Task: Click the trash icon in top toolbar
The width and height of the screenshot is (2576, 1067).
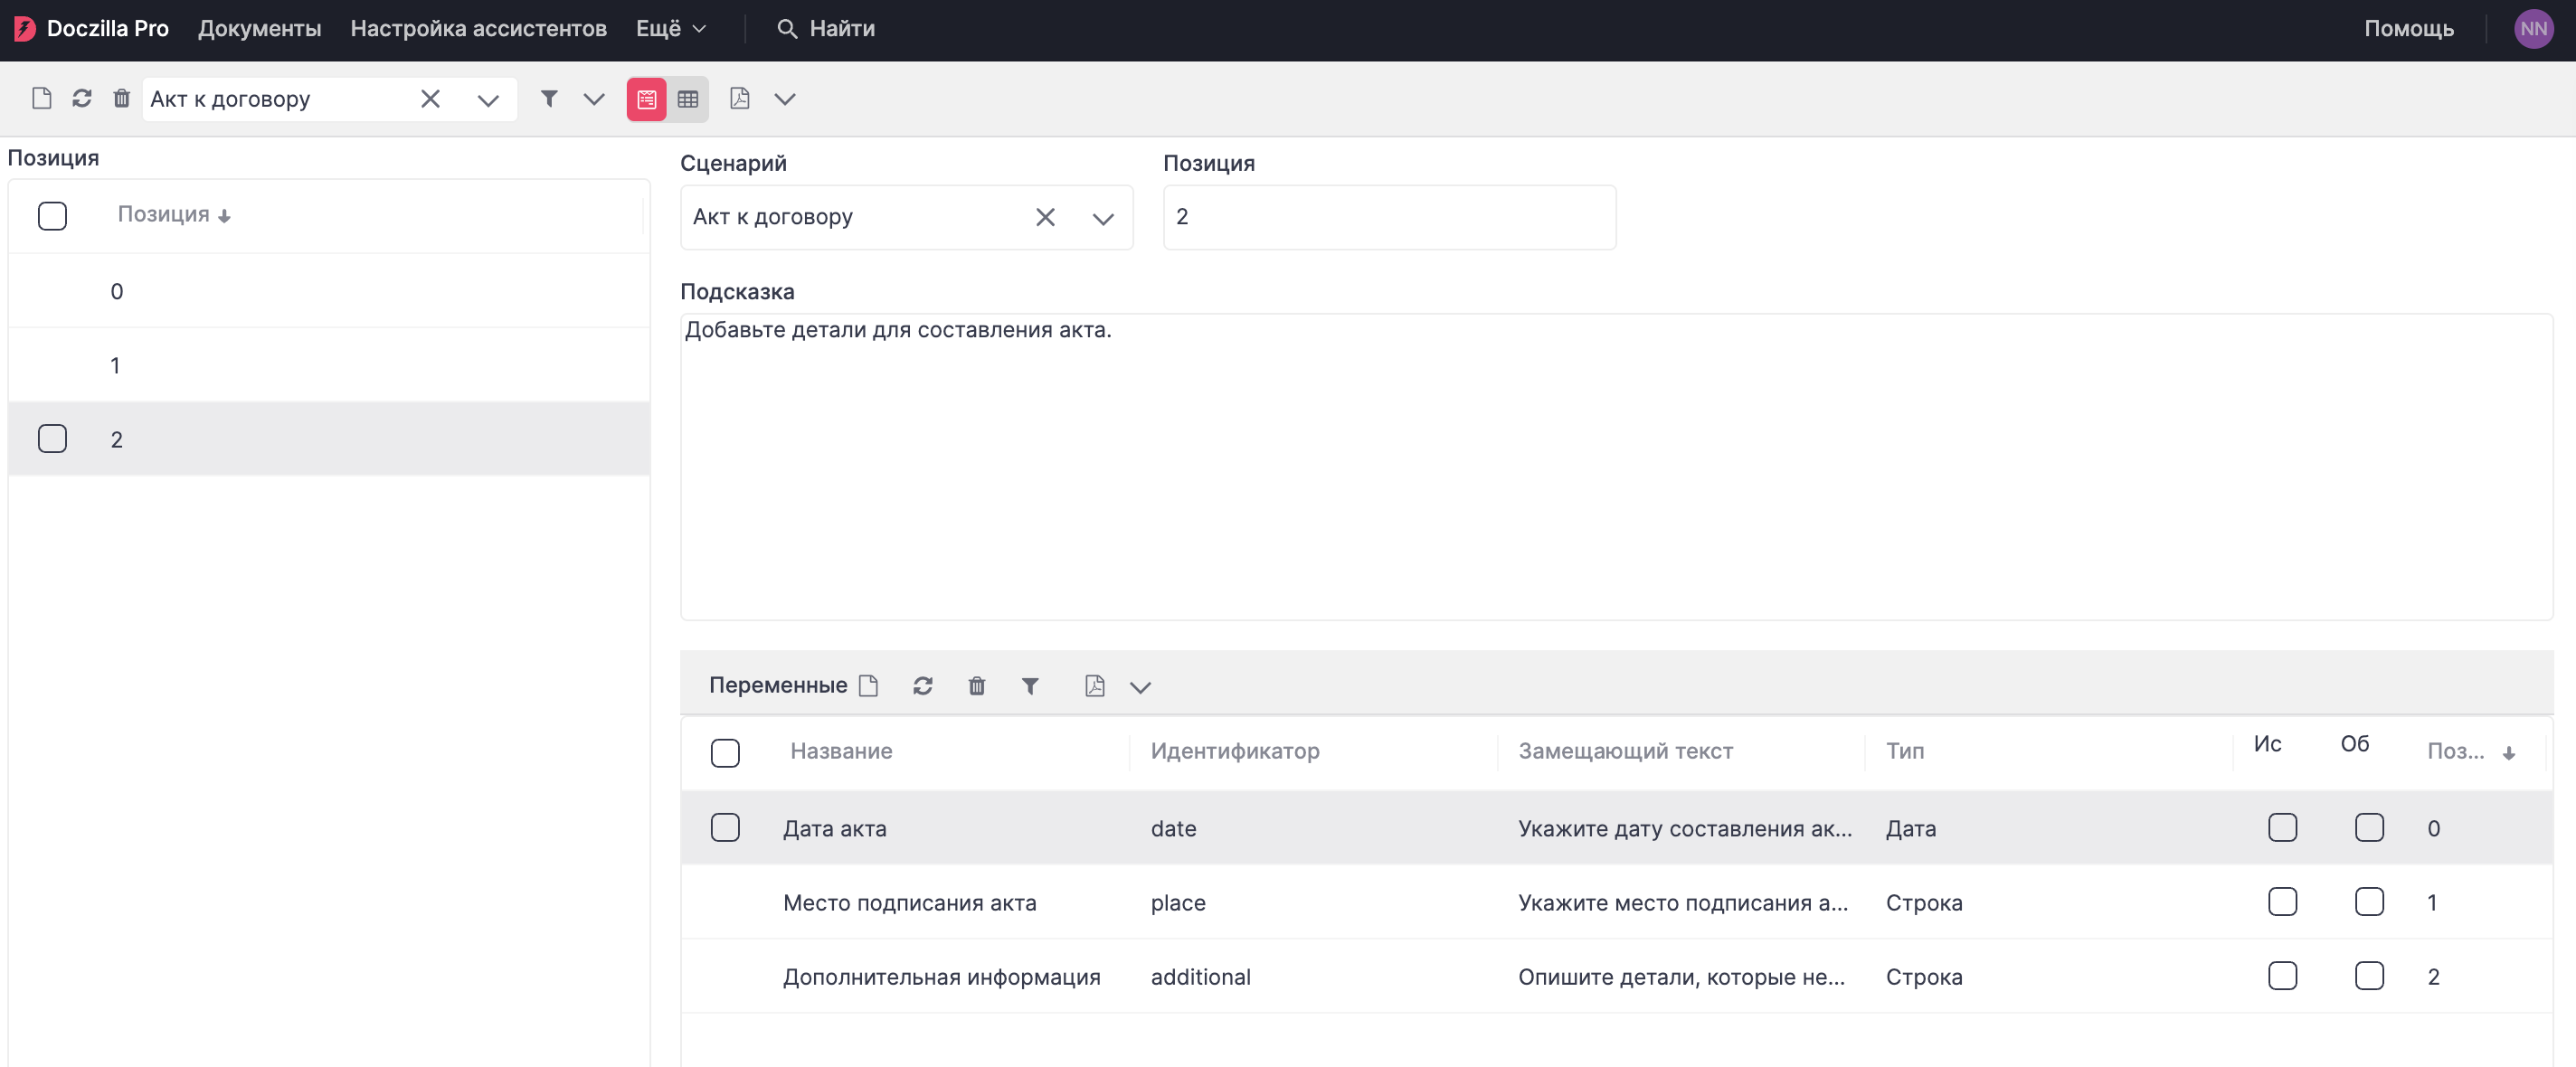Action: click(x=122, y=98)
